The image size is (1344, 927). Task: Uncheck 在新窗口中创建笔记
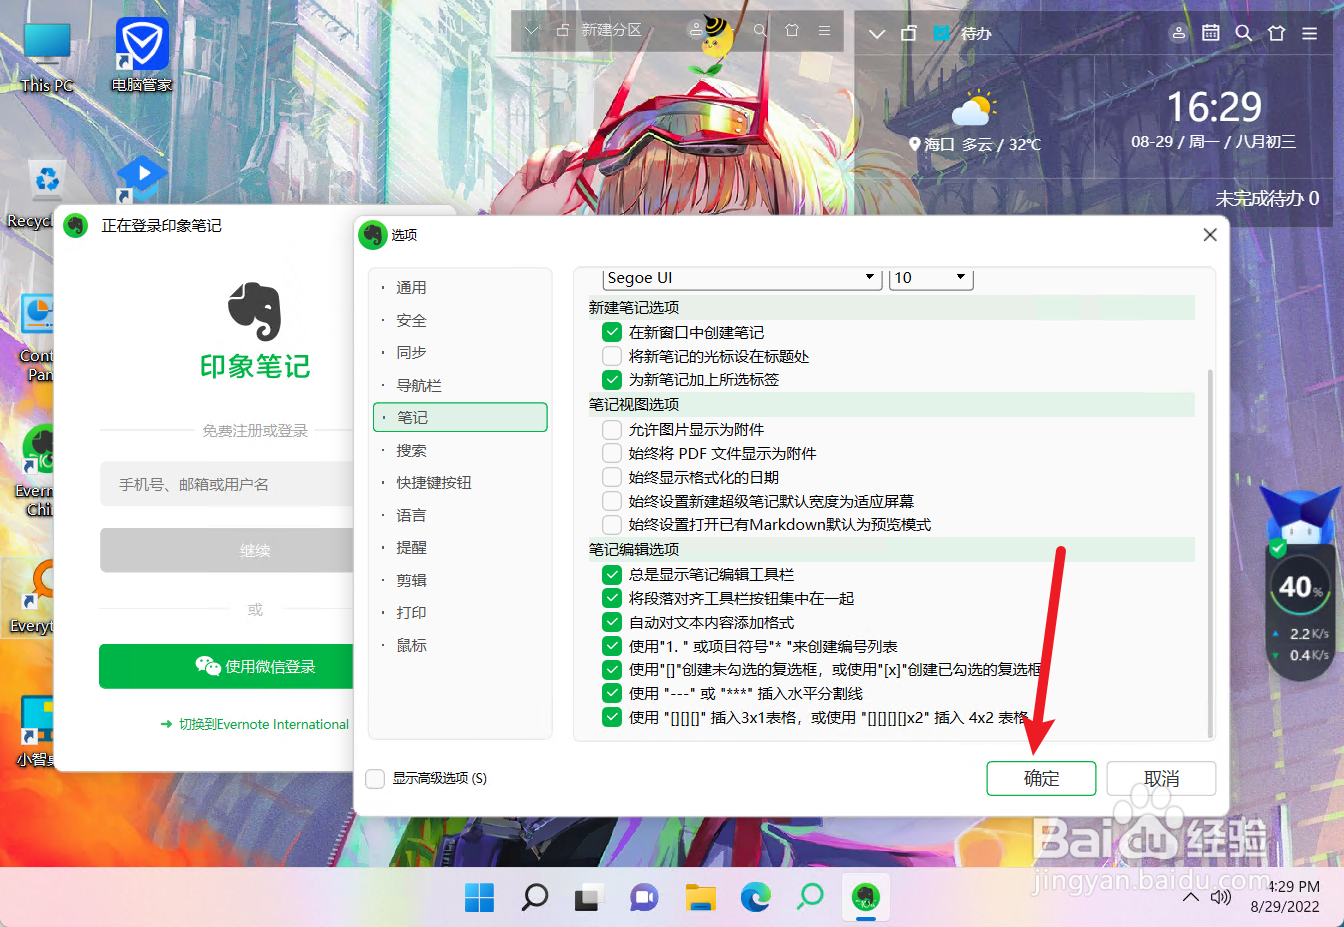click(612, 332)
